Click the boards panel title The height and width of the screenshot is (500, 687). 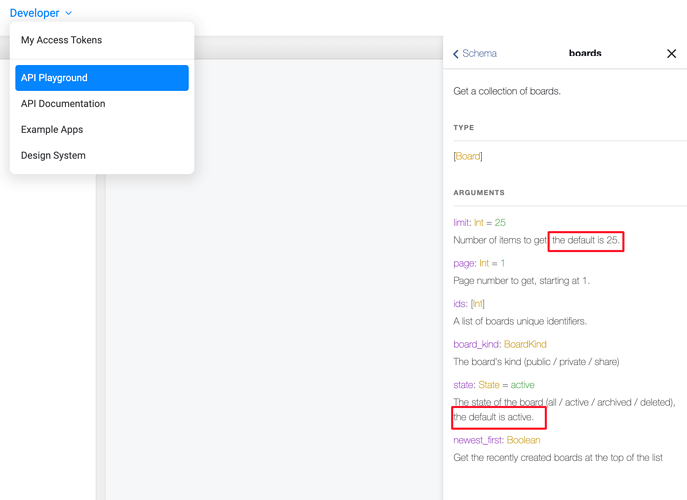585,53
